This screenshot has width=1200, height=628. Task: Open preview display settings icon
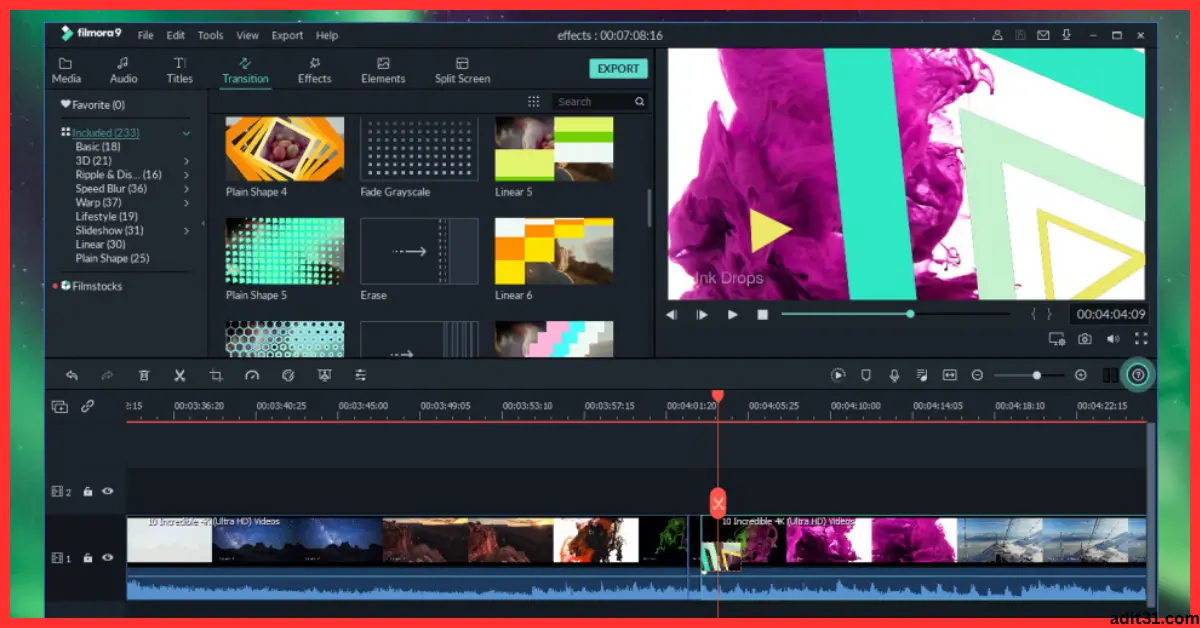tap(1057, 339)
